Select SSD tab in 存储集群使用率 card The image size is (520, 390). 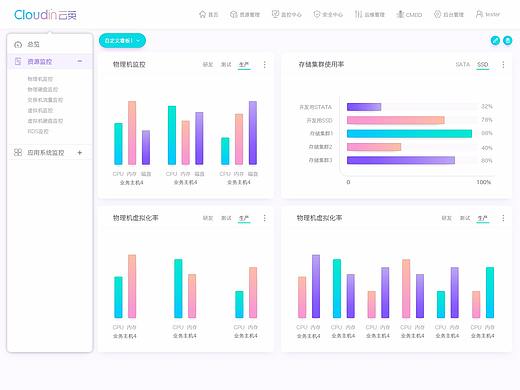482,64
